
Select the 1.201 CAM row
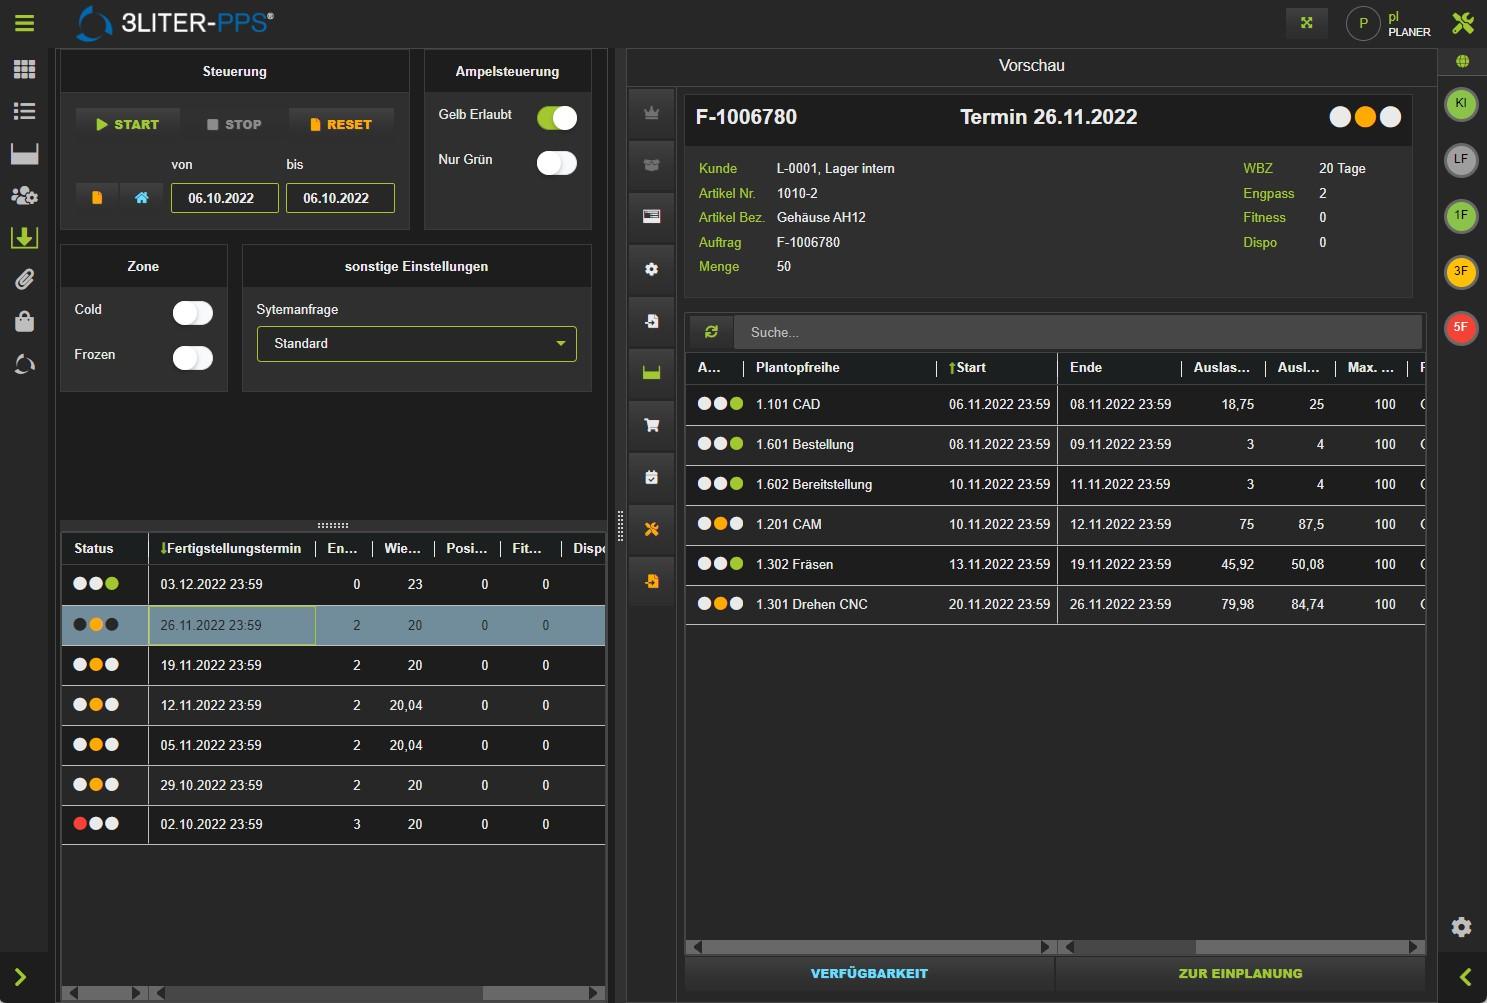[x=1055, y=525]
